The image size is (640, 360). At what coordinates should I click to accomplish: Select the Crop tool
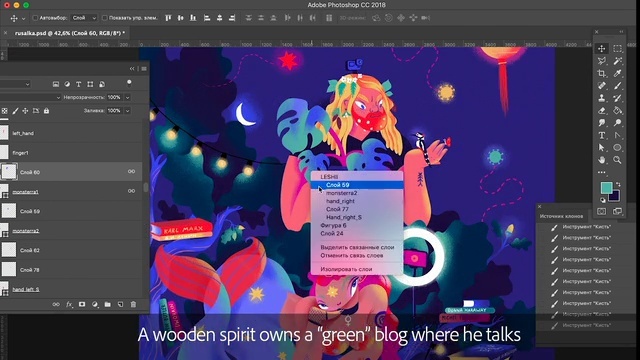[602, 73]
